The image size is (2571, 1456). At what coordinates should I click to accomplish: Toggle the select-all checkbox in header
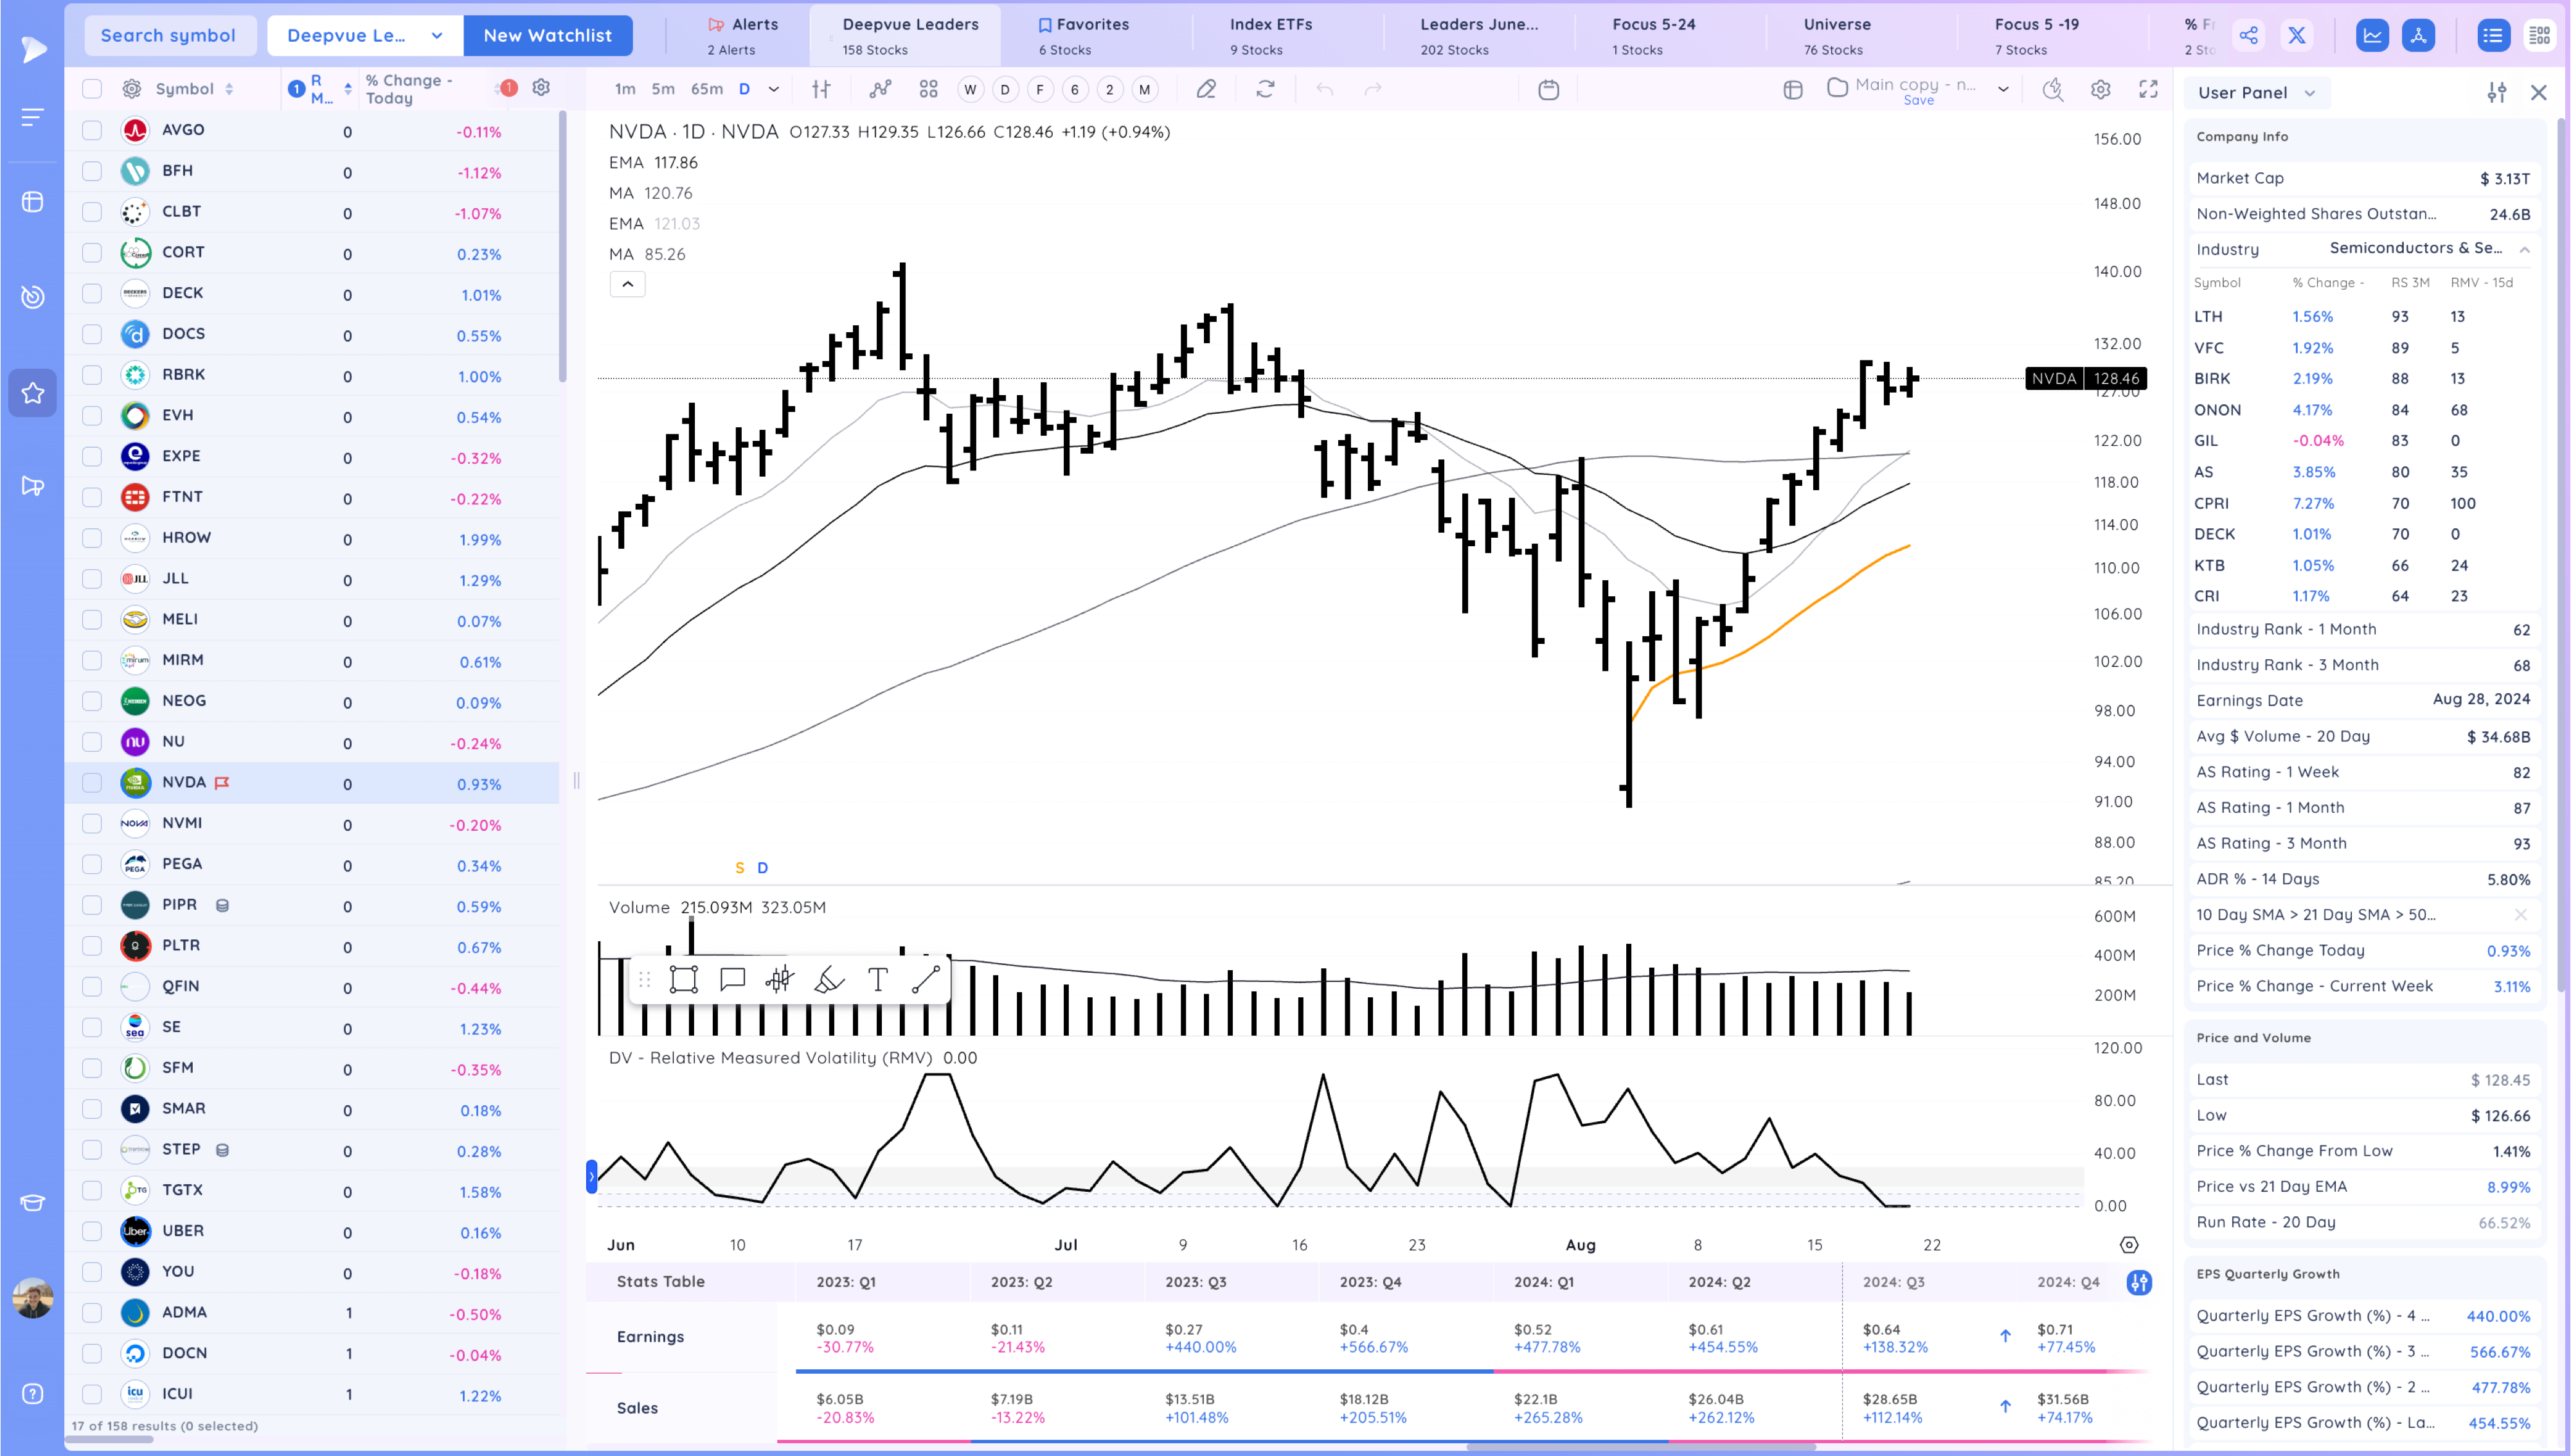92,89
